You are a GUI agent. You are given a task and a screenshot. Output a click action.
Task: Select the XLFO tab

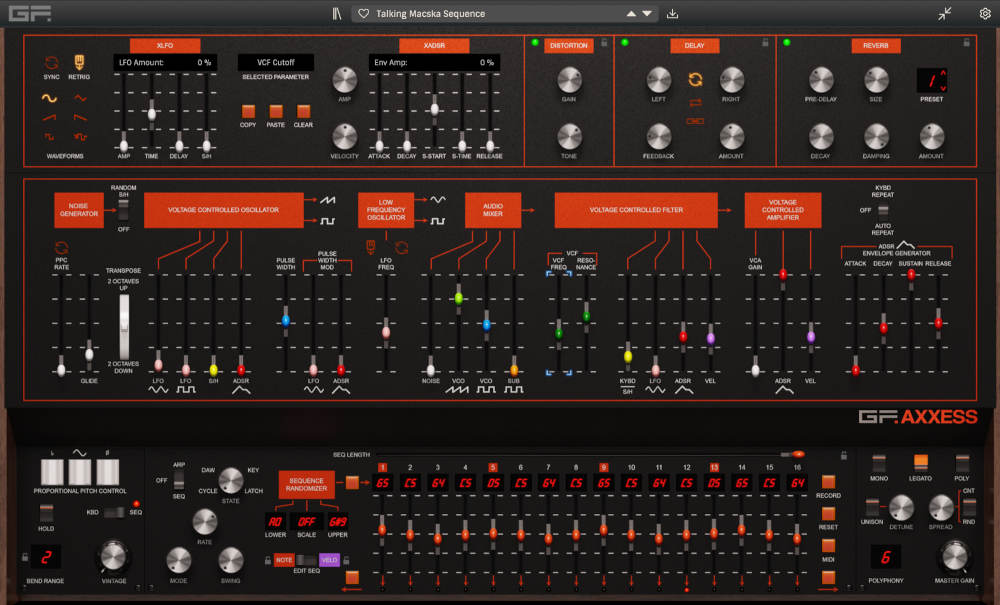166,45
